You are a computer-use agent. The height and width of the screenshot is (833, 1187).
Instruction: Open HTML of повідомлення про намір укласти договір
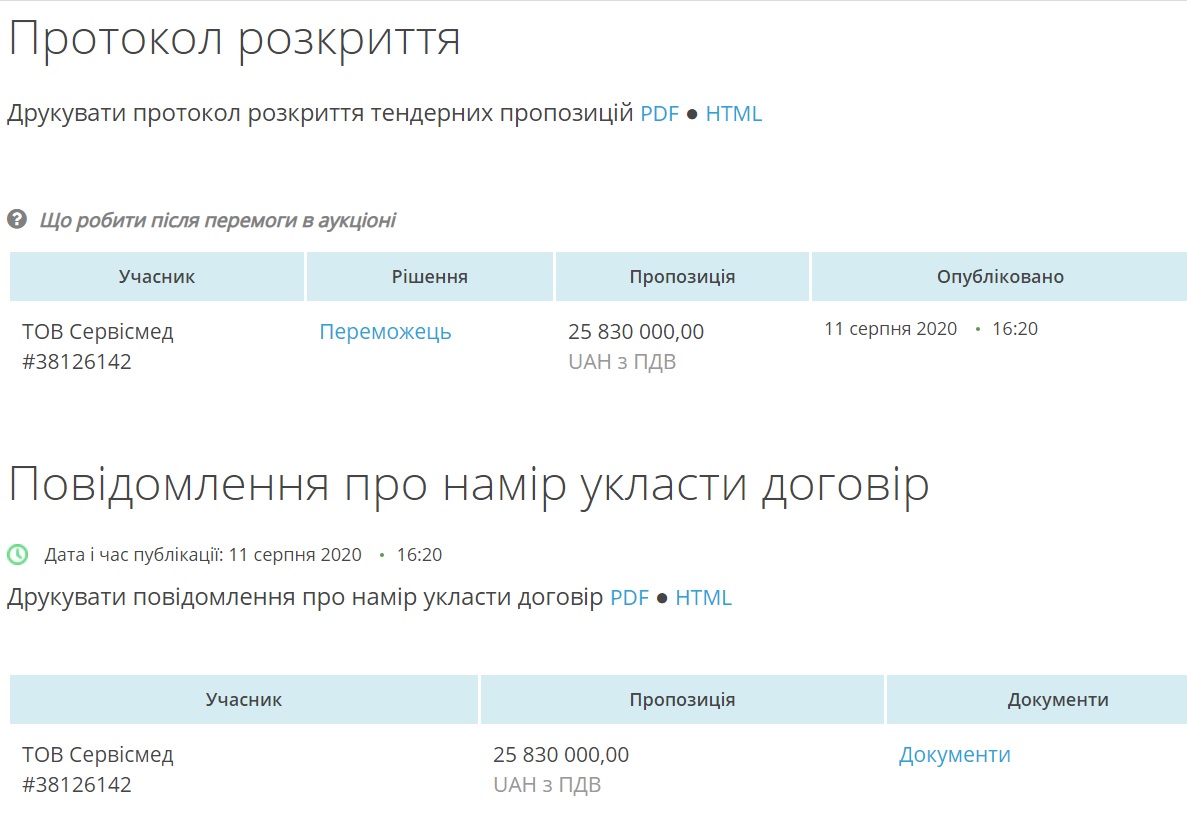coord(703,598)
